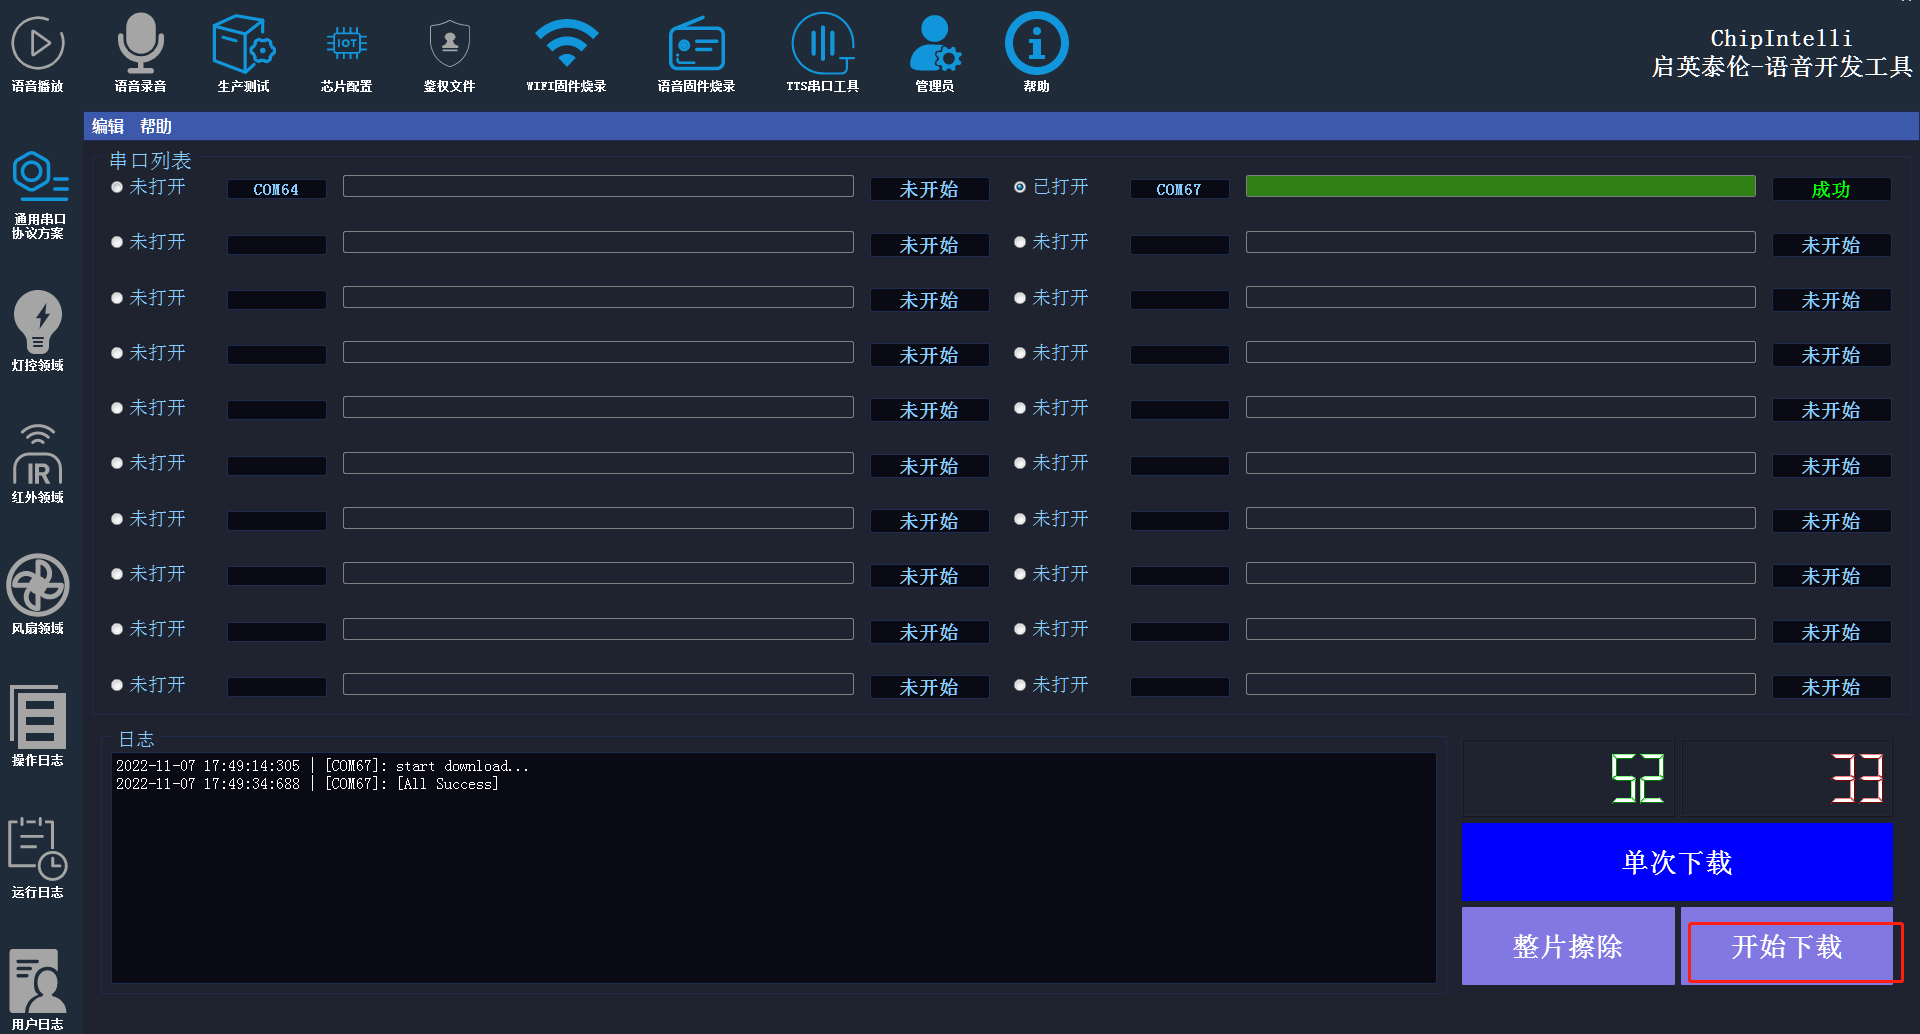Click the green COM67 progress bar

tap(1500, 186)
